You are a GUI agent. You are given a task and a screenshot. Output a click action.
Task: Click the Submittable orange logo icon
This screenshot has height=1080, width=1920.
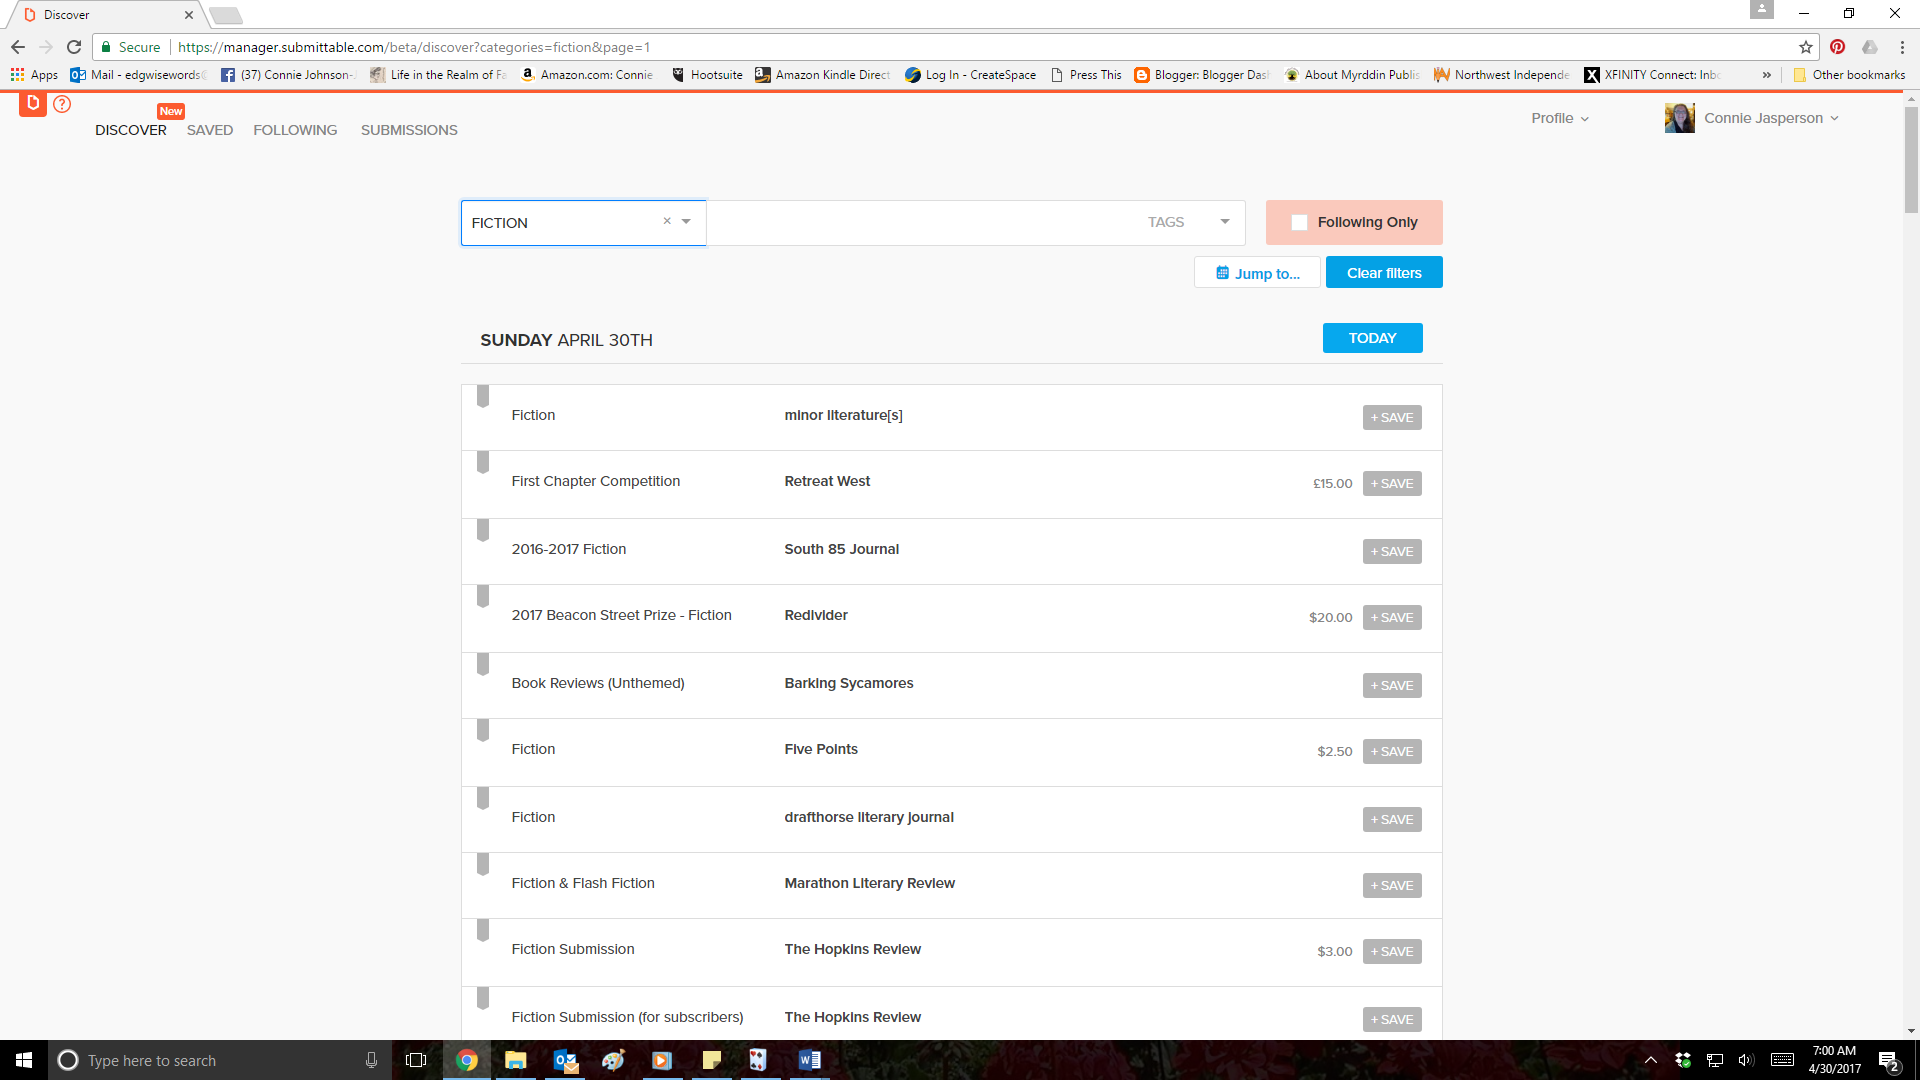(x=33, y=103)
